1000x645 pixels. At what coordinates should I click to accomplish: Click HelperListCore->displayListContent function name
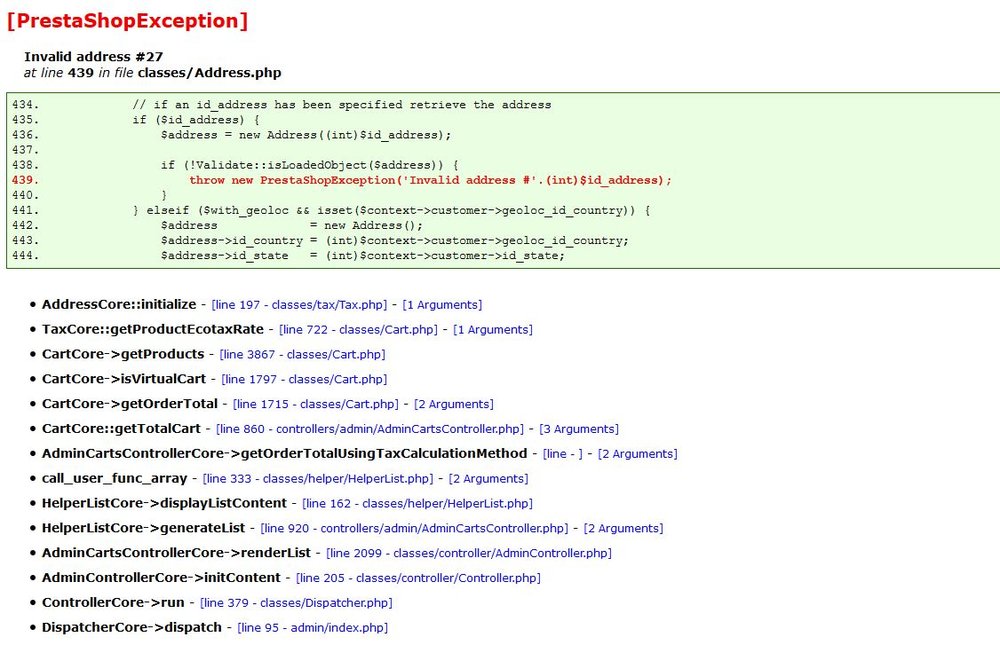point(165,504)
